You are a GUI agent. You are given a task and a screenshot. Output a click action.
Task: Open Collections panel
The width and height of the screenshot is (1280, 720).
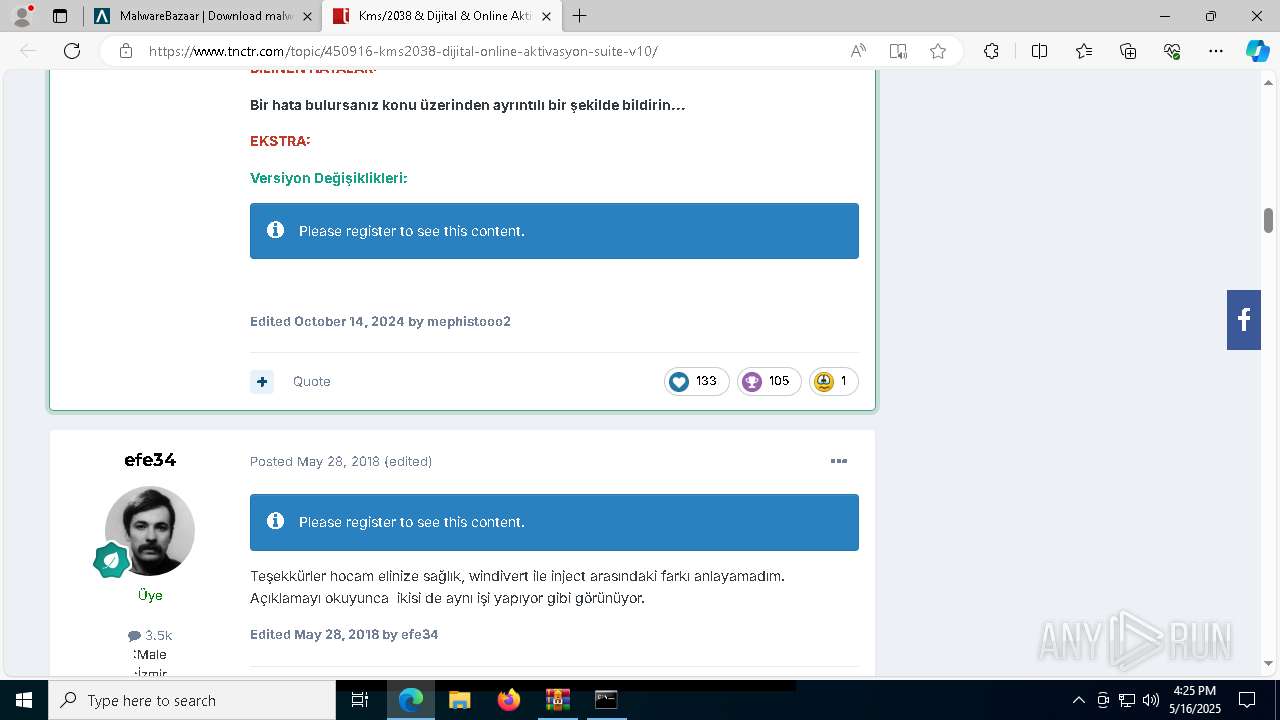[1128, 51]
